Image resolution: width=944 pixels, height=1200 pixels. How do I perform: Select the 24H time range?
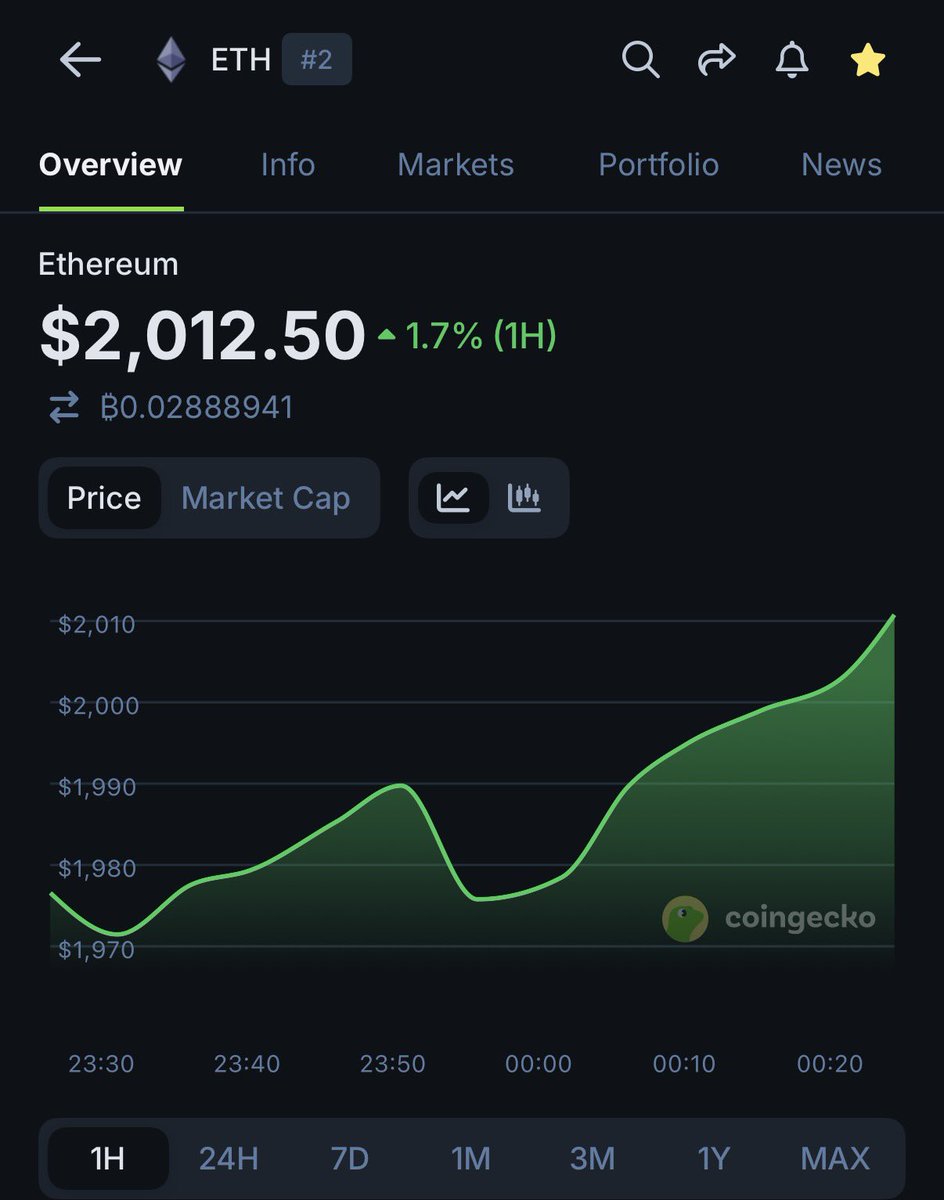(228, 1158)
